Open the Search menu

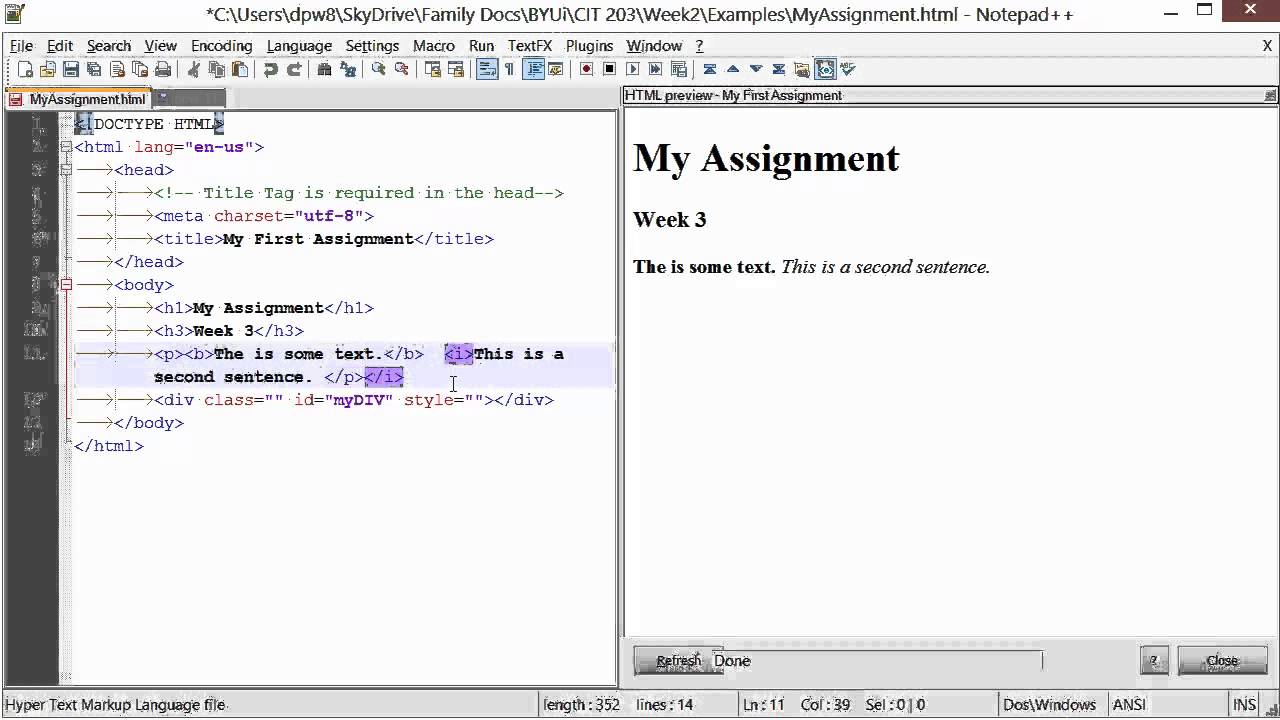tap(109, 46)
